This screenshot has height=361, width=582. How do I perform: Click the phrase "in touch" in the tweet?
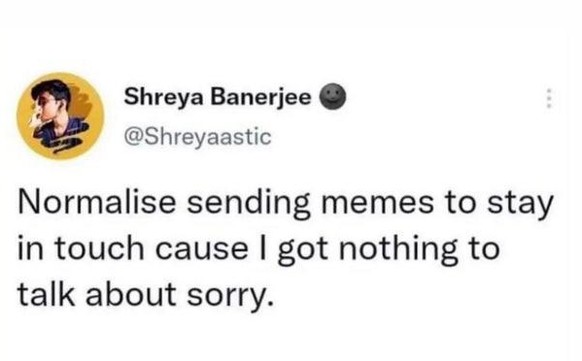pos(81,248)
